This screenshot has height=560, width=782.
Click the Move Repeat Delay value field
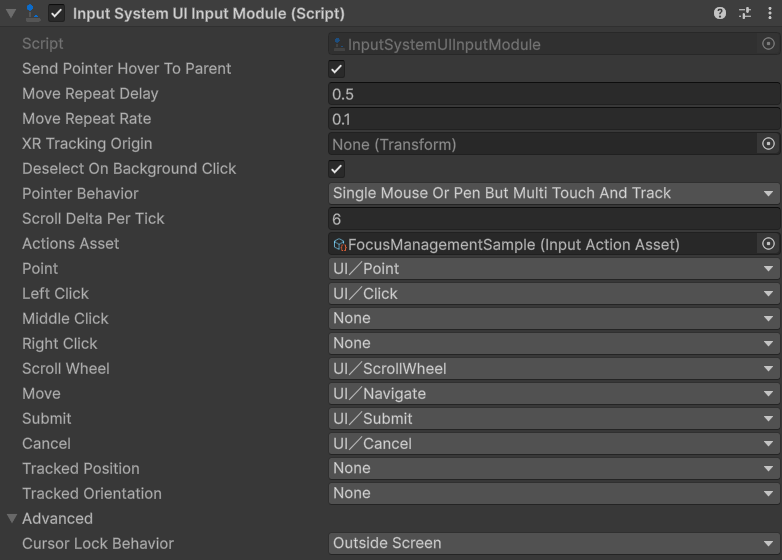554,94
